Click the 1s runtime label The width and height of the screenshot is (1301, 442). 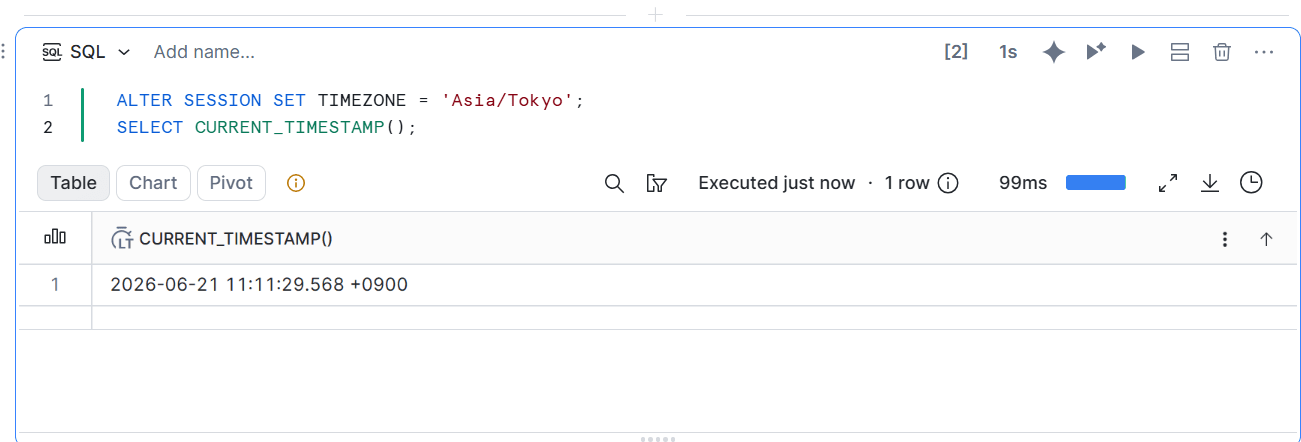(x=1008, y=52)
